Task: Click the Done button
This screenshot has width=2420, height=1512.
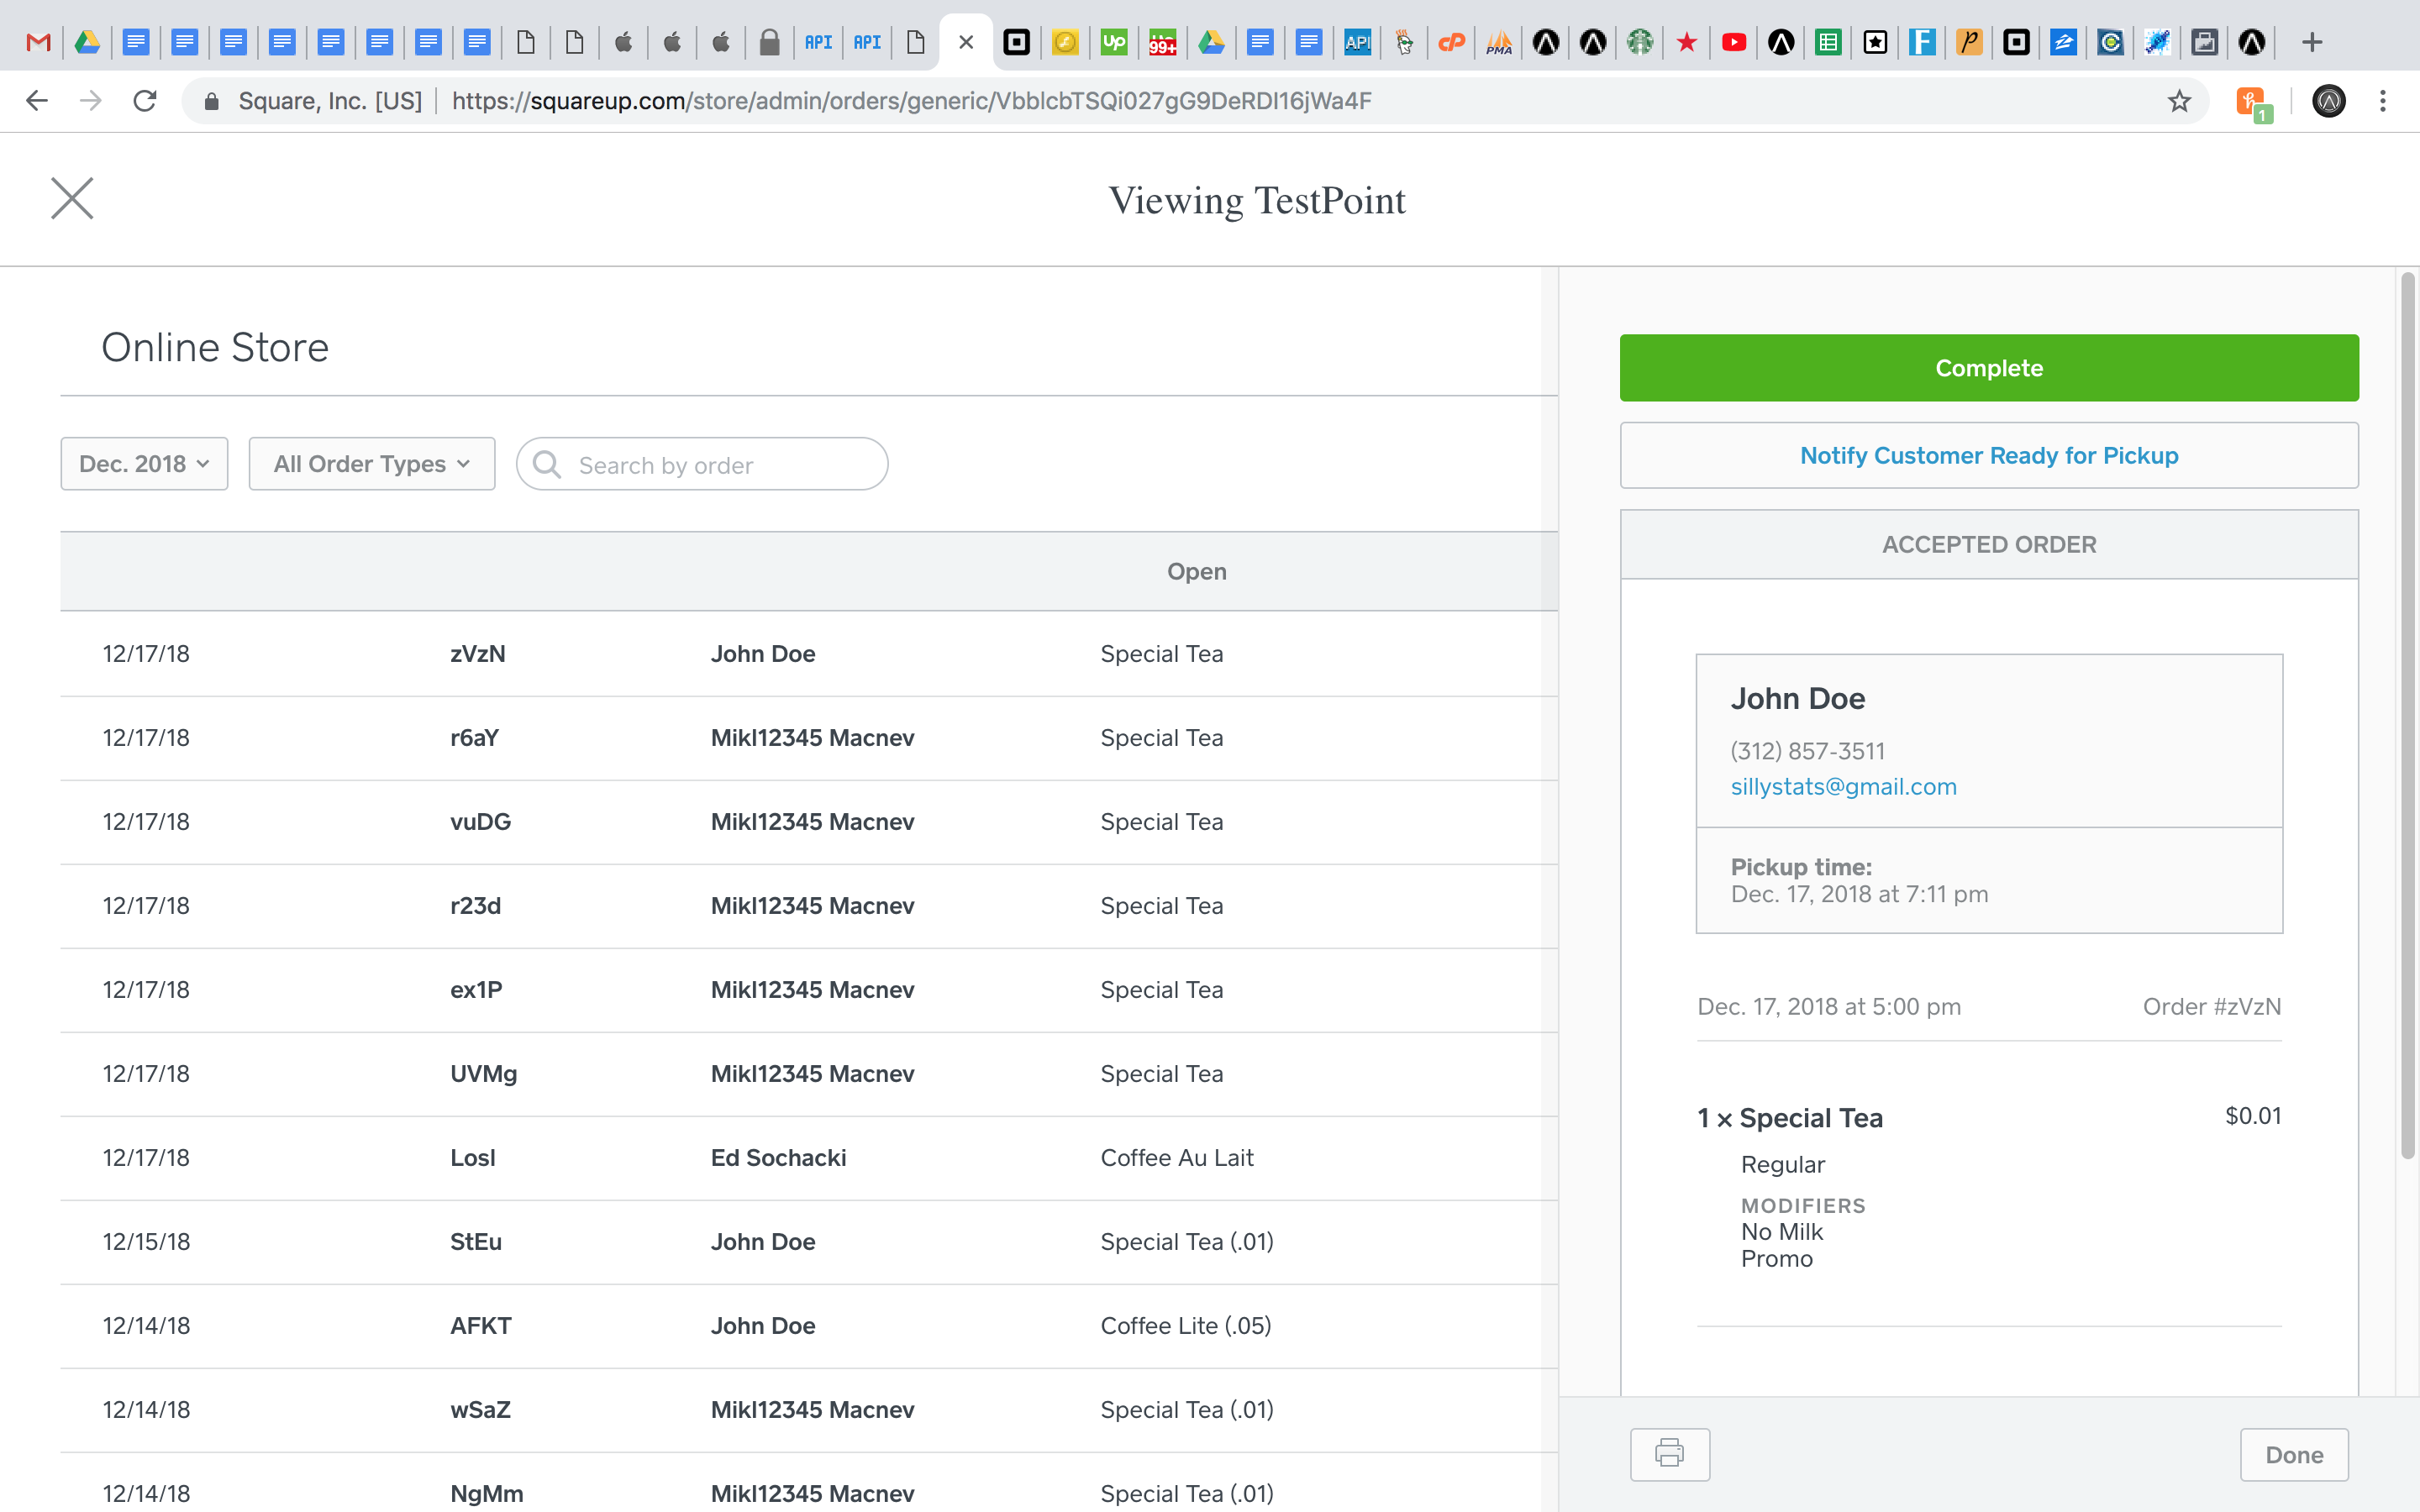Action: [x=2293, y=1454]
